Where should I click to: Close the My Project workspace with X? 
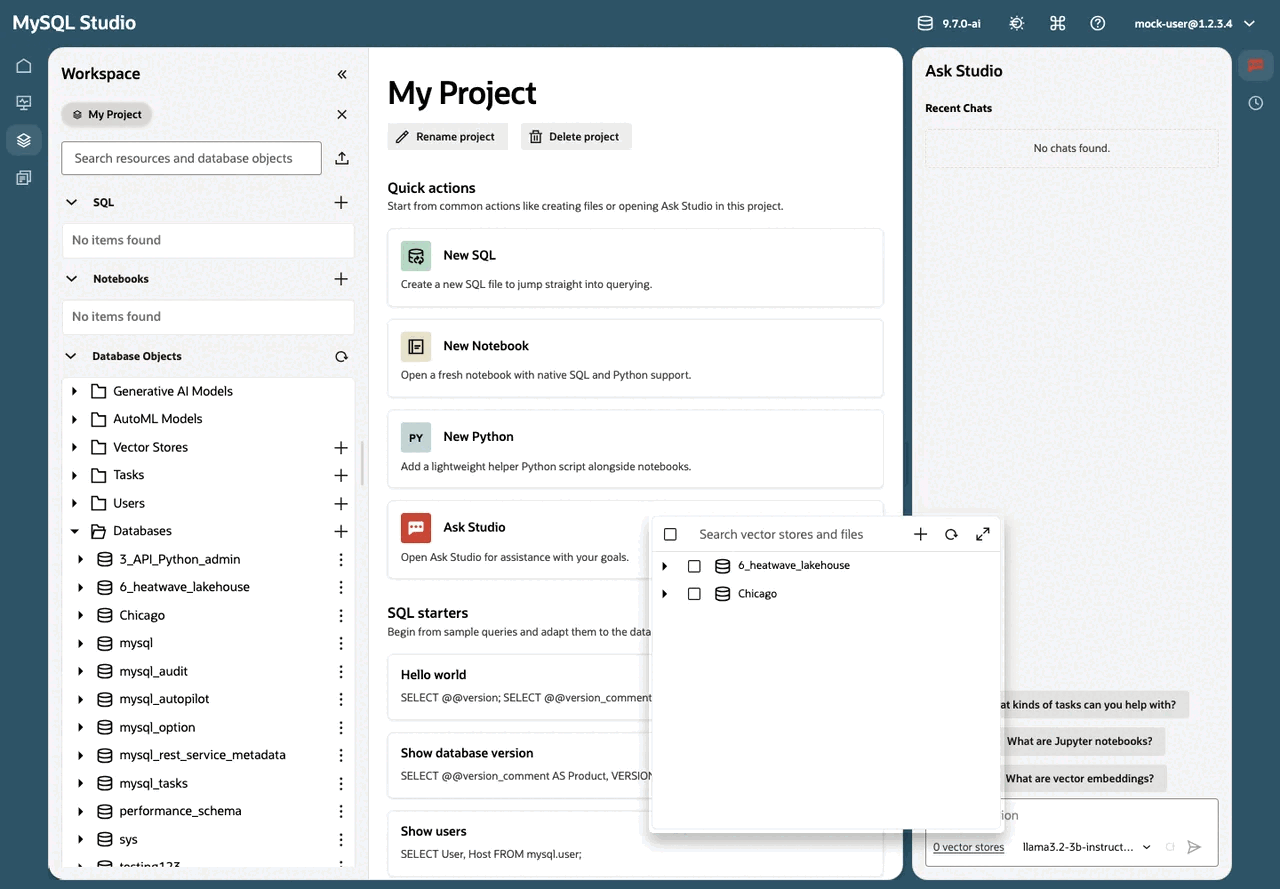(x=342, y=115)
